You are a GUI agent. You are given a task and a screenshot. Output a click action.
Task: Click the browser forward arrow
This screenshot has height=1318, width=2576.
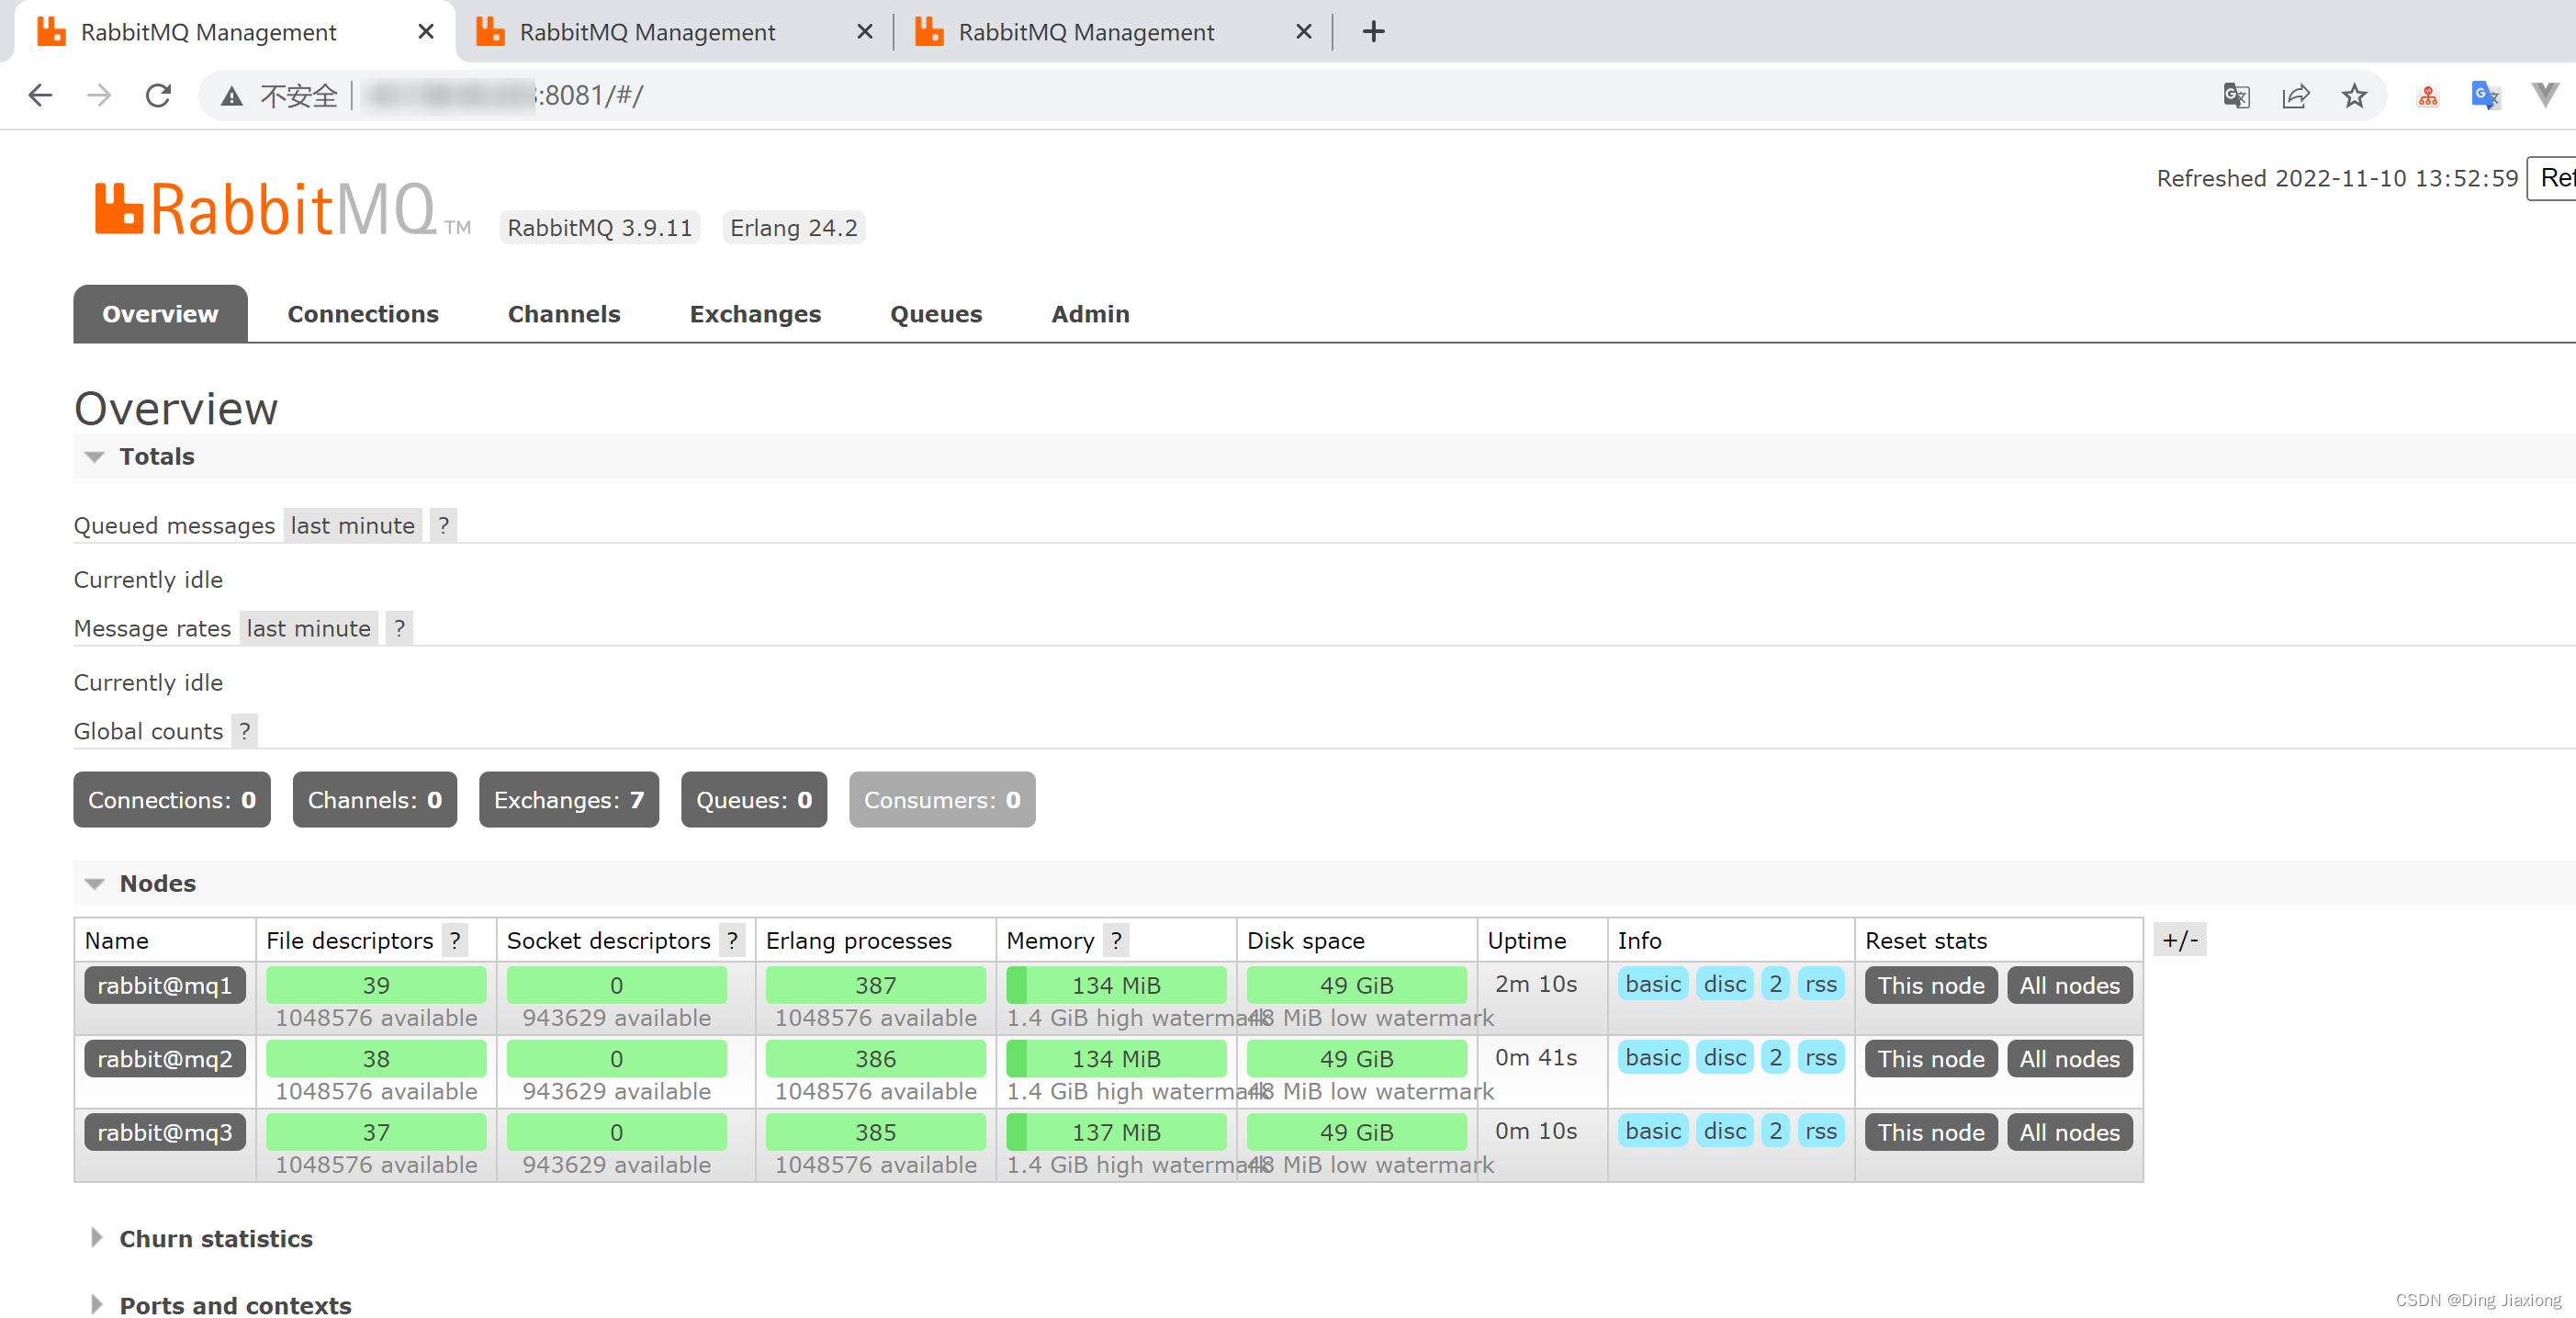(x=99, y=96)
